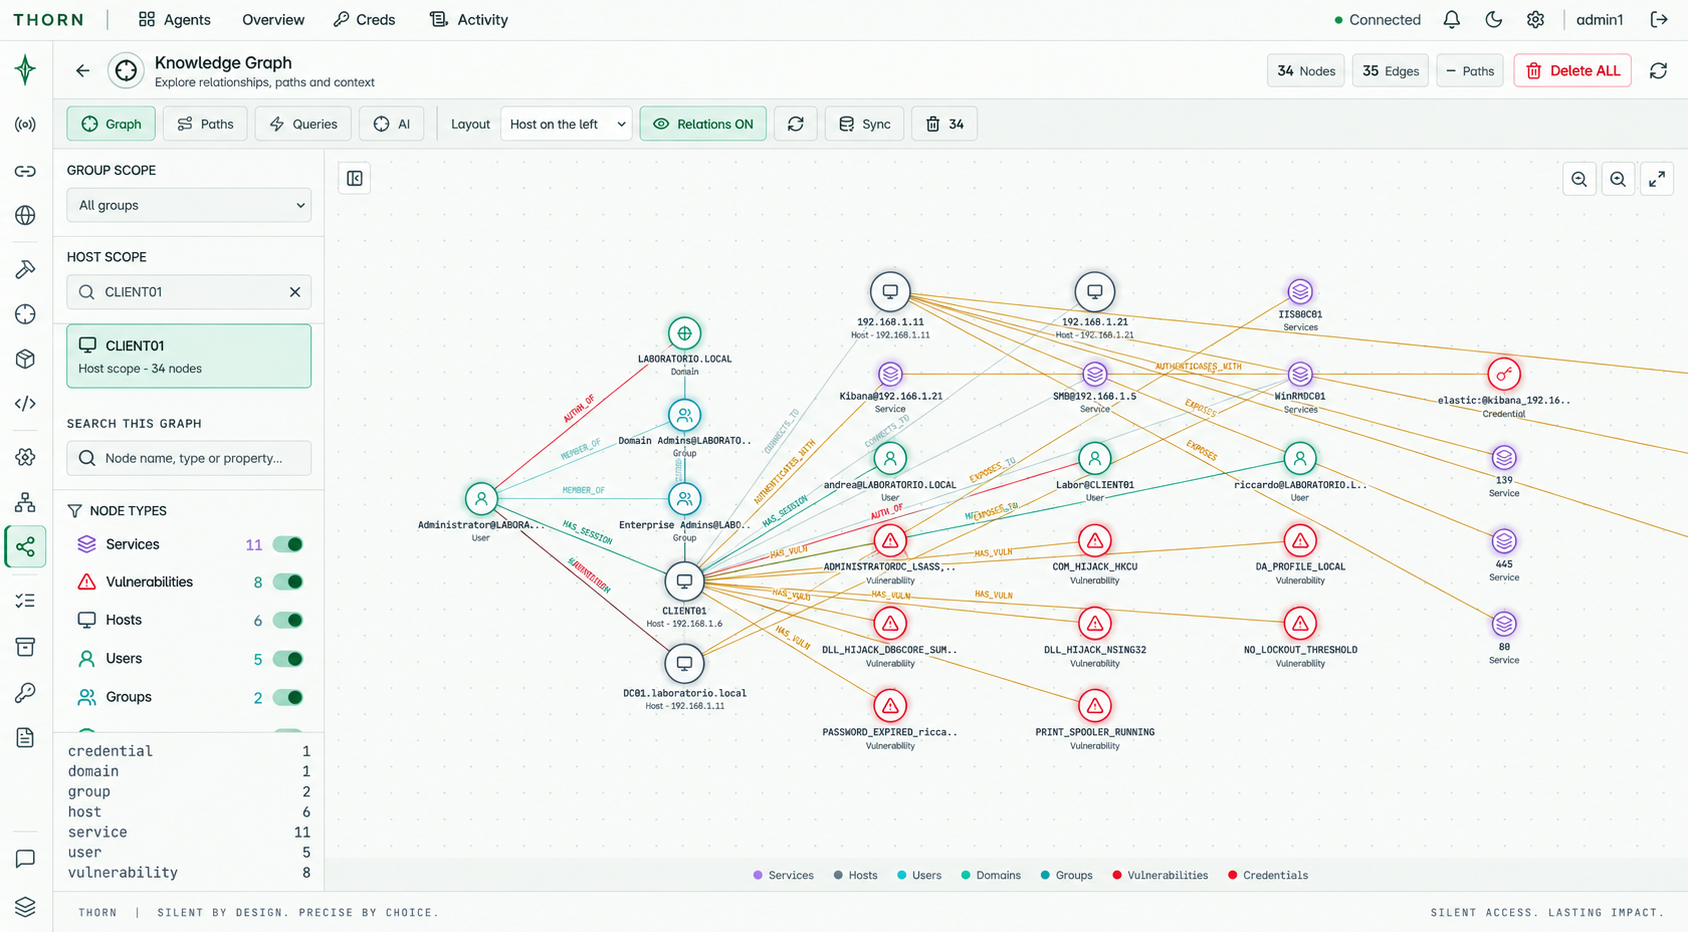
Task: Open Agents in top navigation
Action: pos(175,20)
